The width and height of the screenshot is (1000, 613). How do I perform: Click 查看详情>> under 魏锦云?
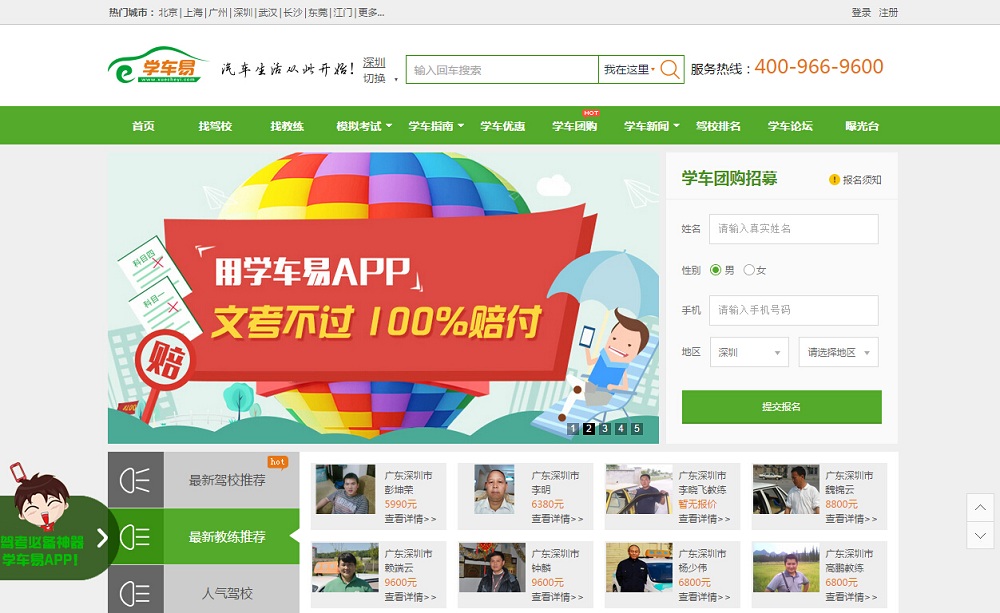coord(851,519)
